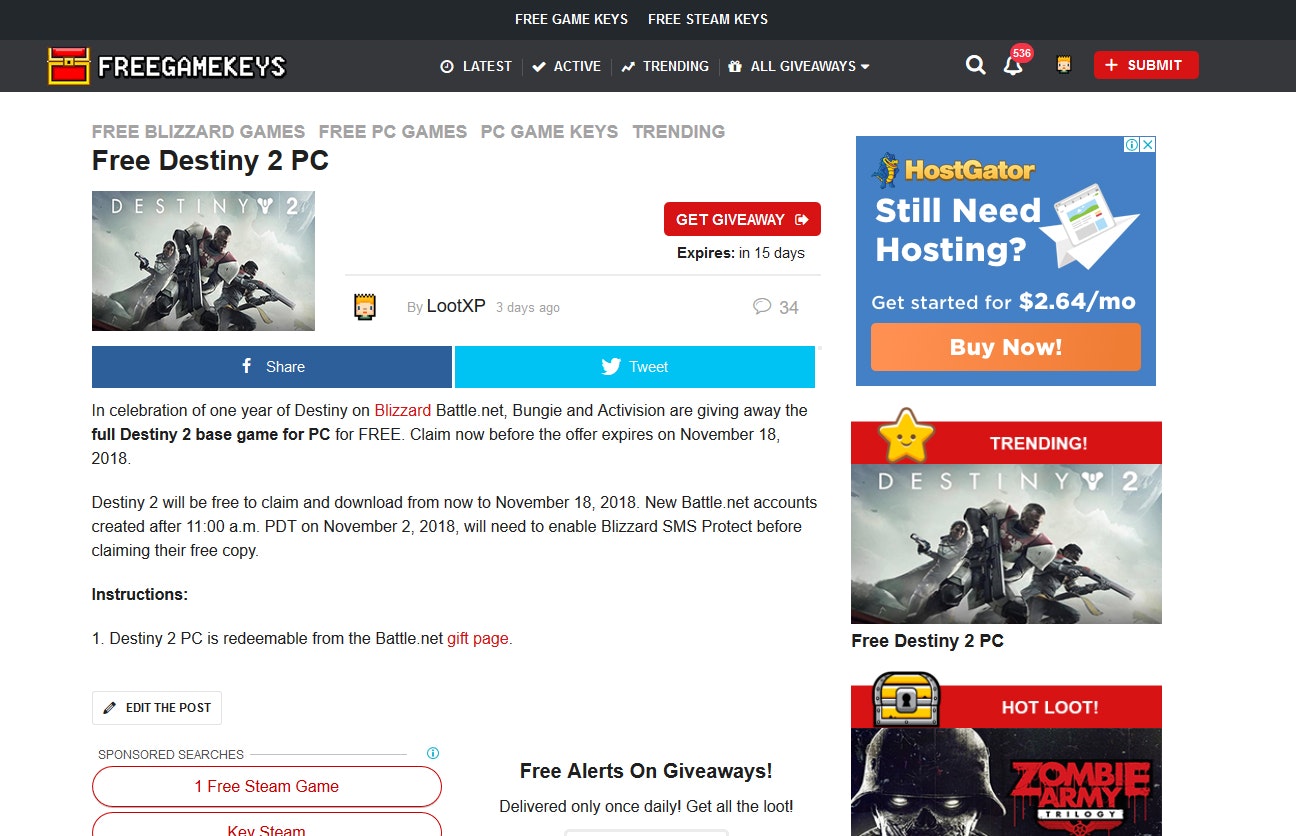This screenshot has height=836, width=1296.
Task: Click the 1 Free Steam Game sponsored button
Action: pyautogui.click(x=266, y=787)
